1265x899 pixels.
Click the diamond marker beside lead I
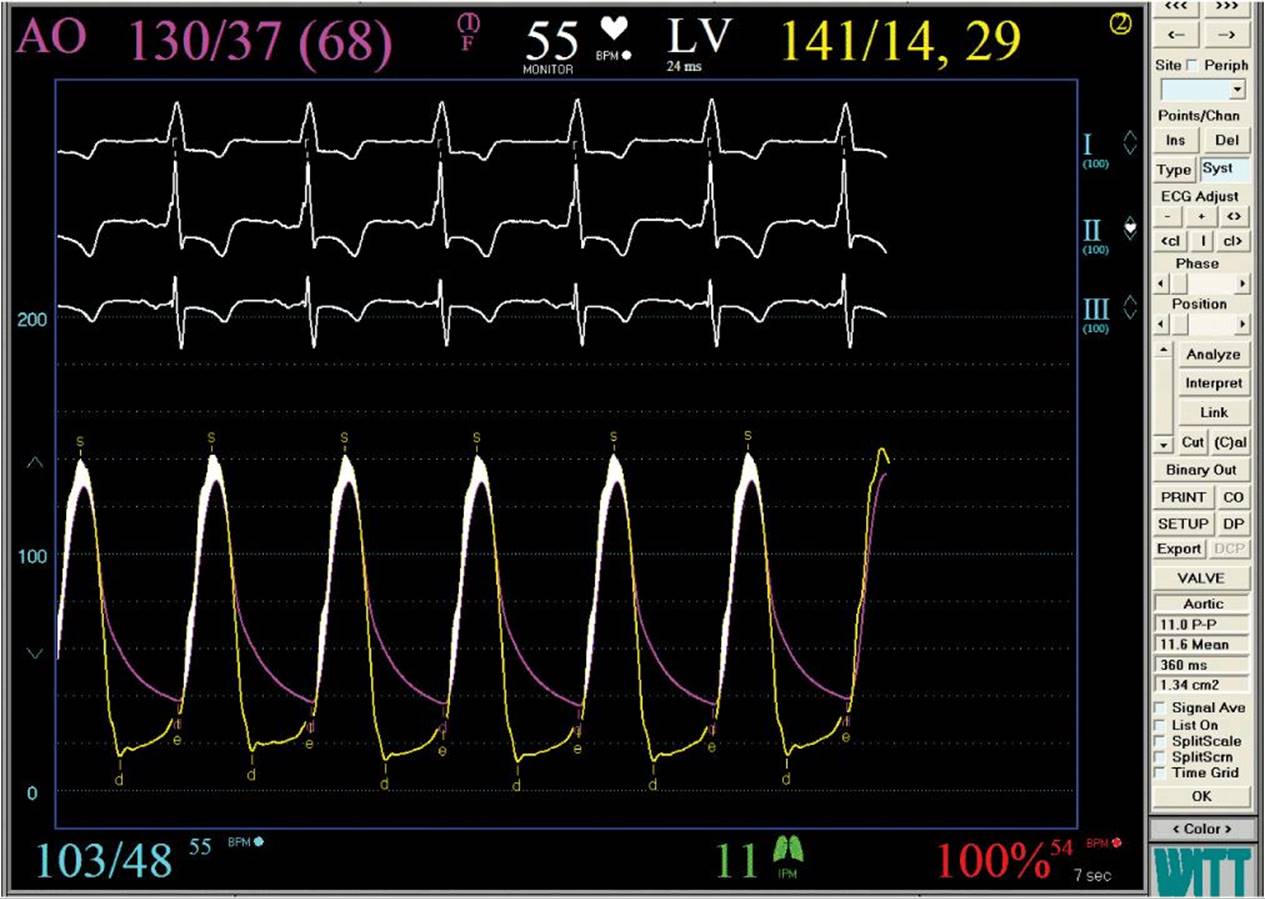pos(1130,143)
